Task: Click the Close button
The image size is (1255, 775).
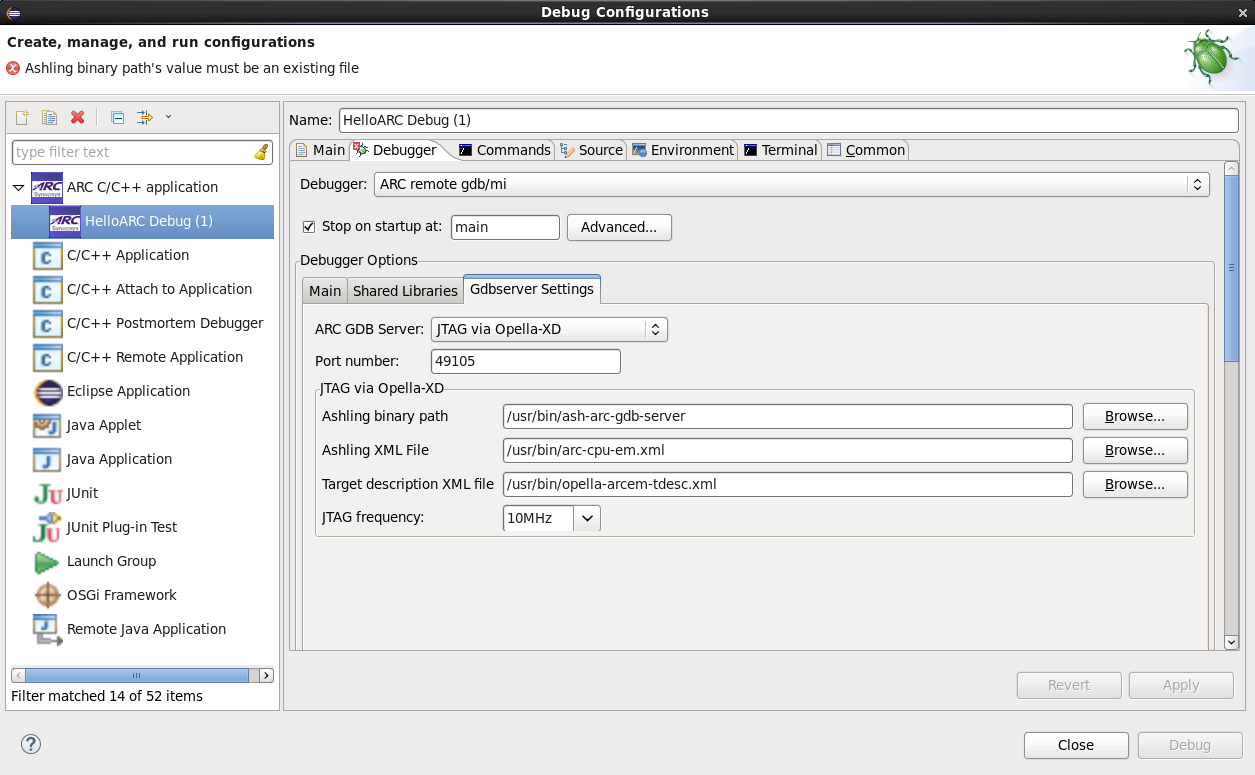Action: tap(1076, 745)
